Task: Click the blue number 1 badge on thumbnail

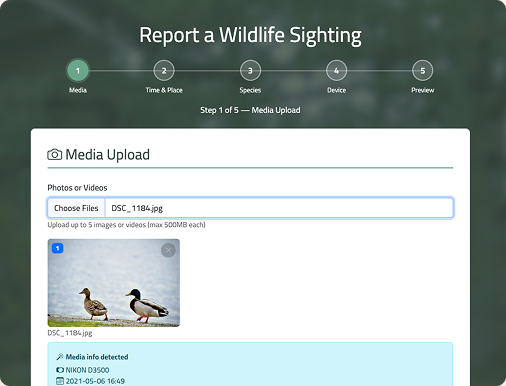Action: tap(57, 248)
